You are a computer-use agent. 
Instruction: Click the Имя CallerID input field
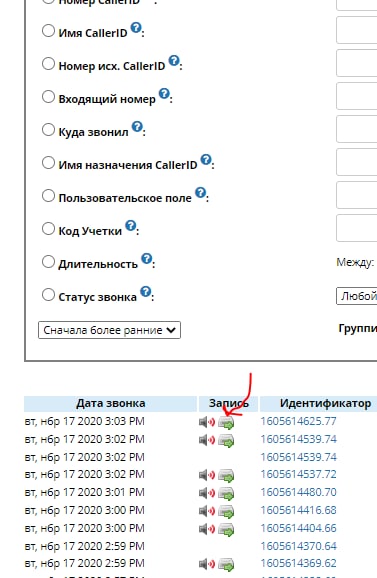click(x=357, y=30)
